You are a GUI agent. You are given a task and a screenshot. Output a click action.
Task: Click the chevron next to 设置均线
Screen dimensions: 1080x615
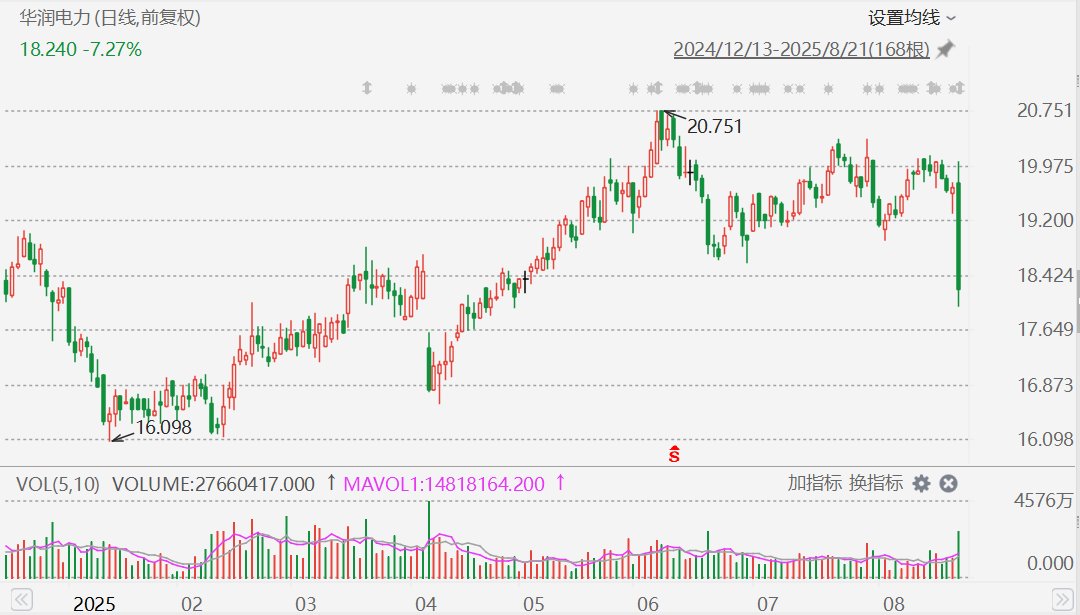point(951,18)
